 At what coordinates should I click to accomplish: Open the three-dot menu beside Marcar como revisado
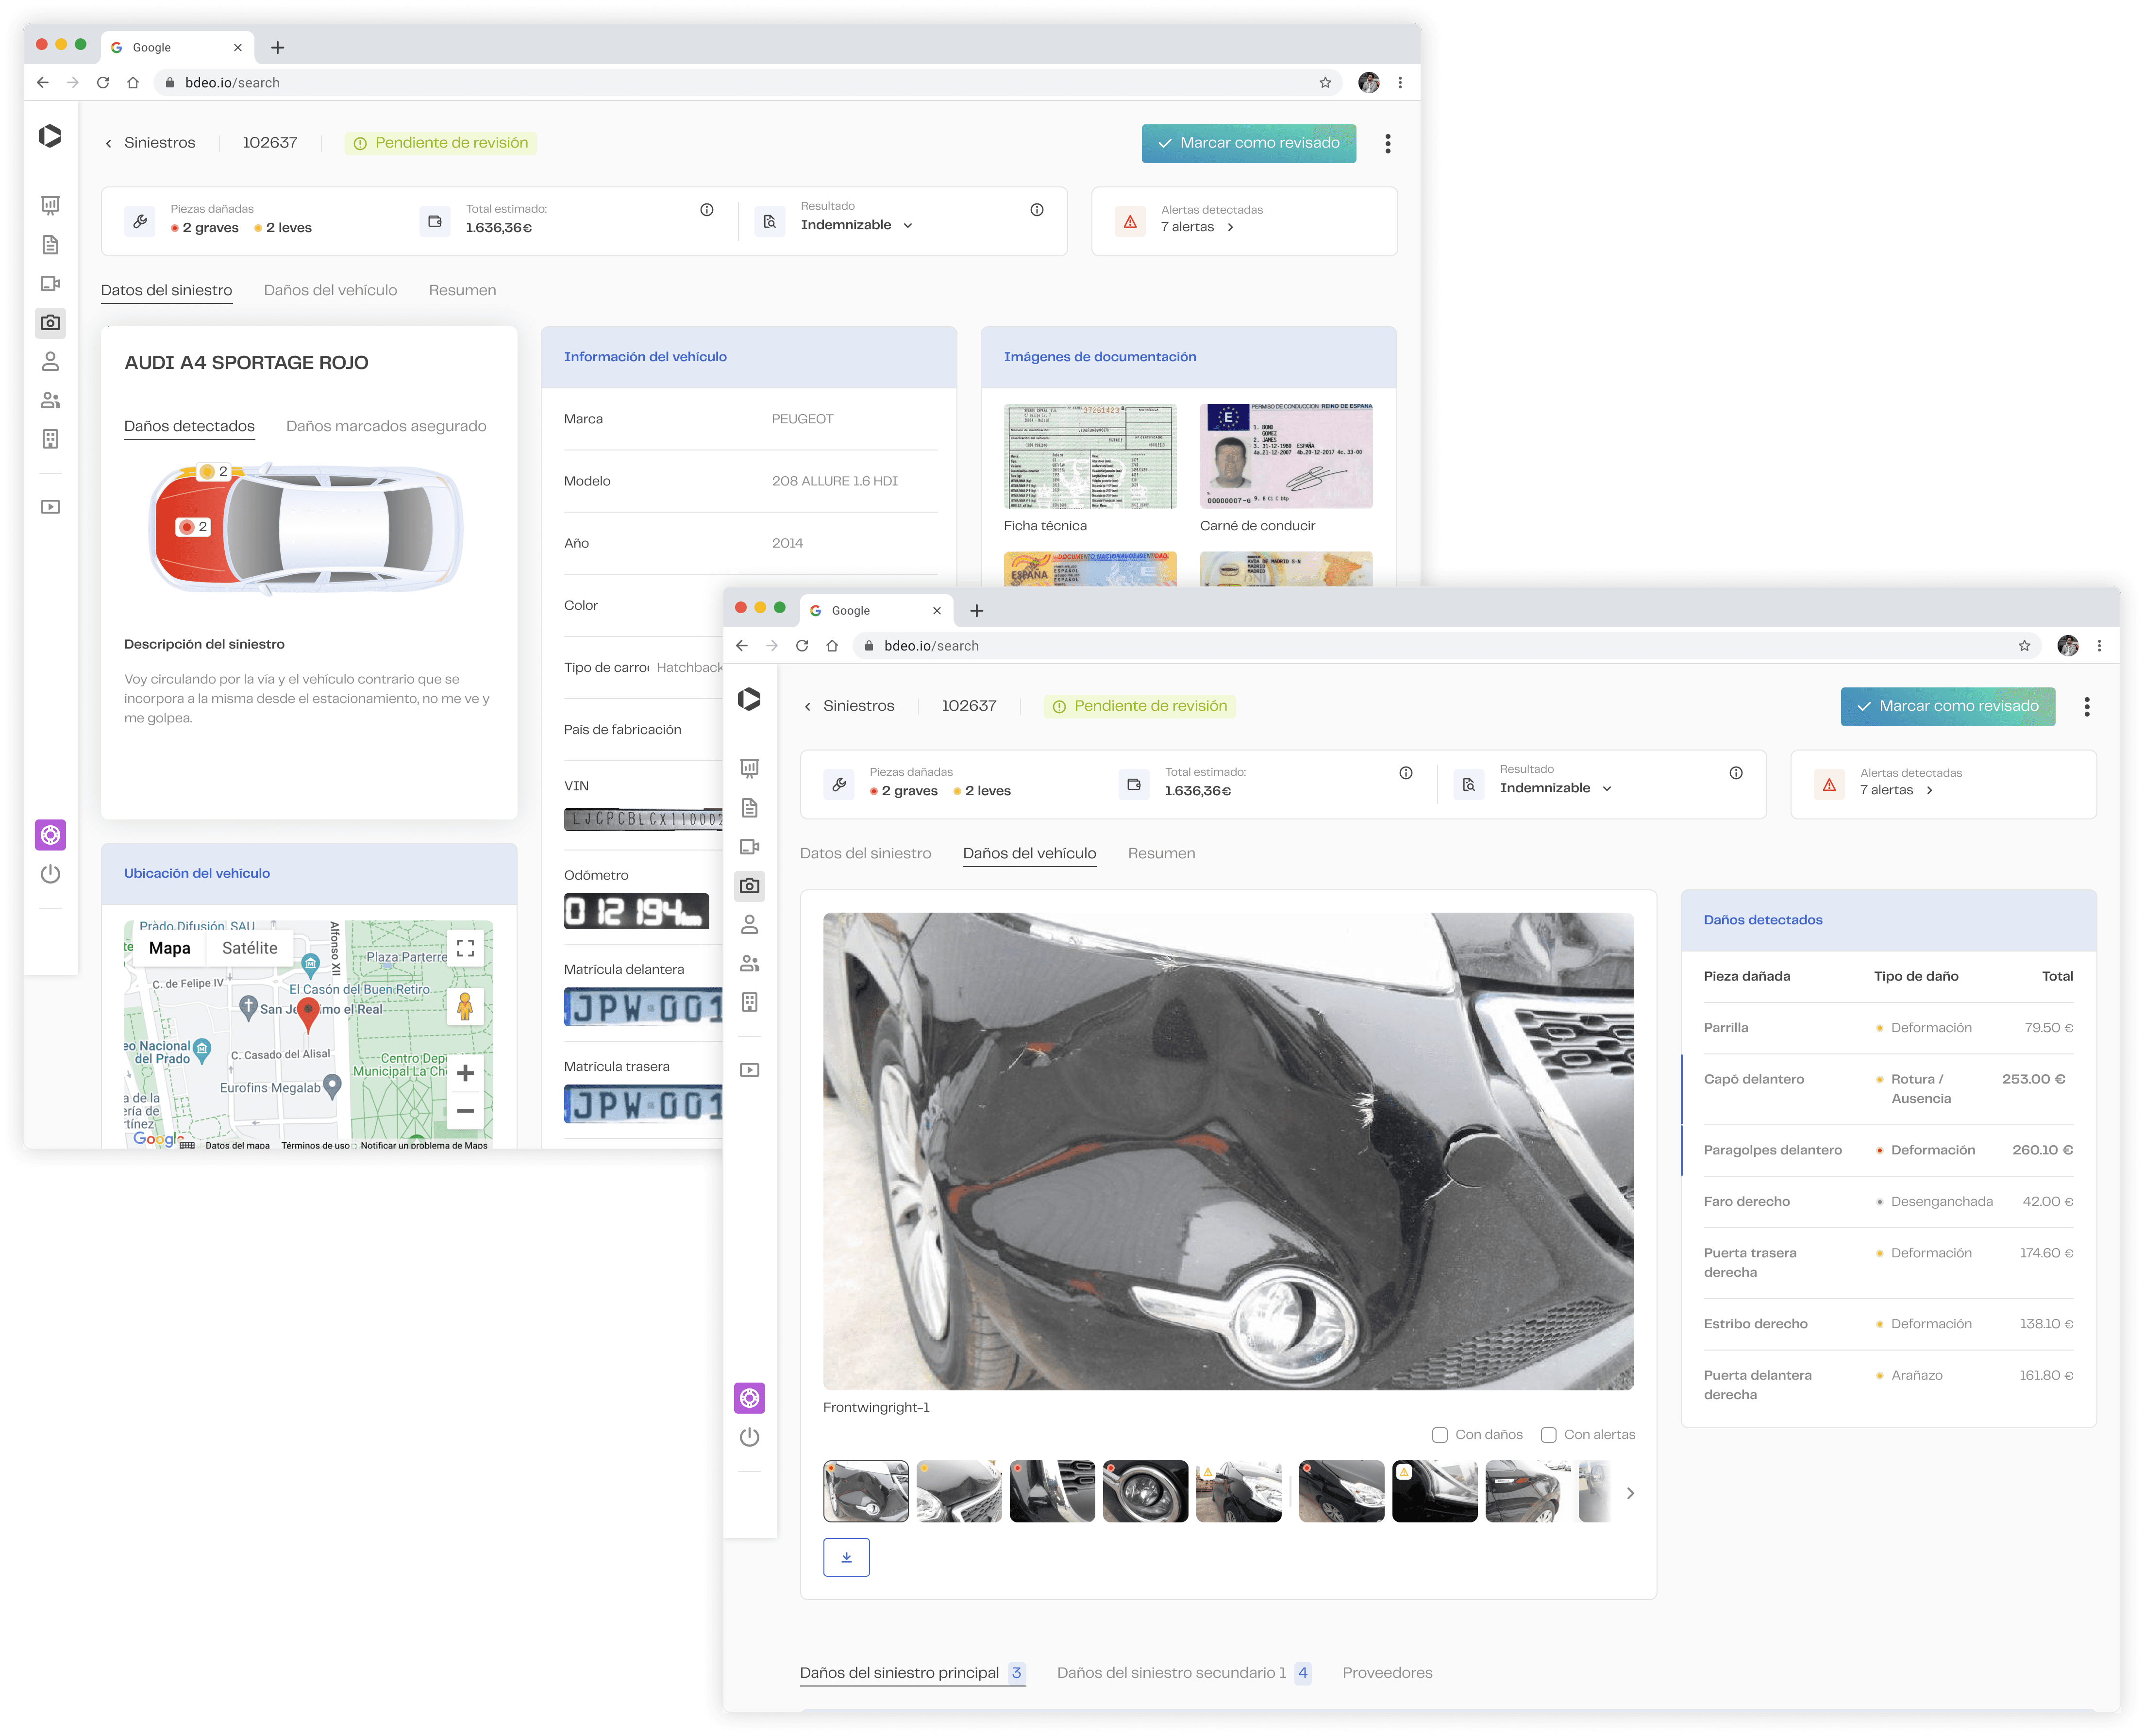[2086, 707]
